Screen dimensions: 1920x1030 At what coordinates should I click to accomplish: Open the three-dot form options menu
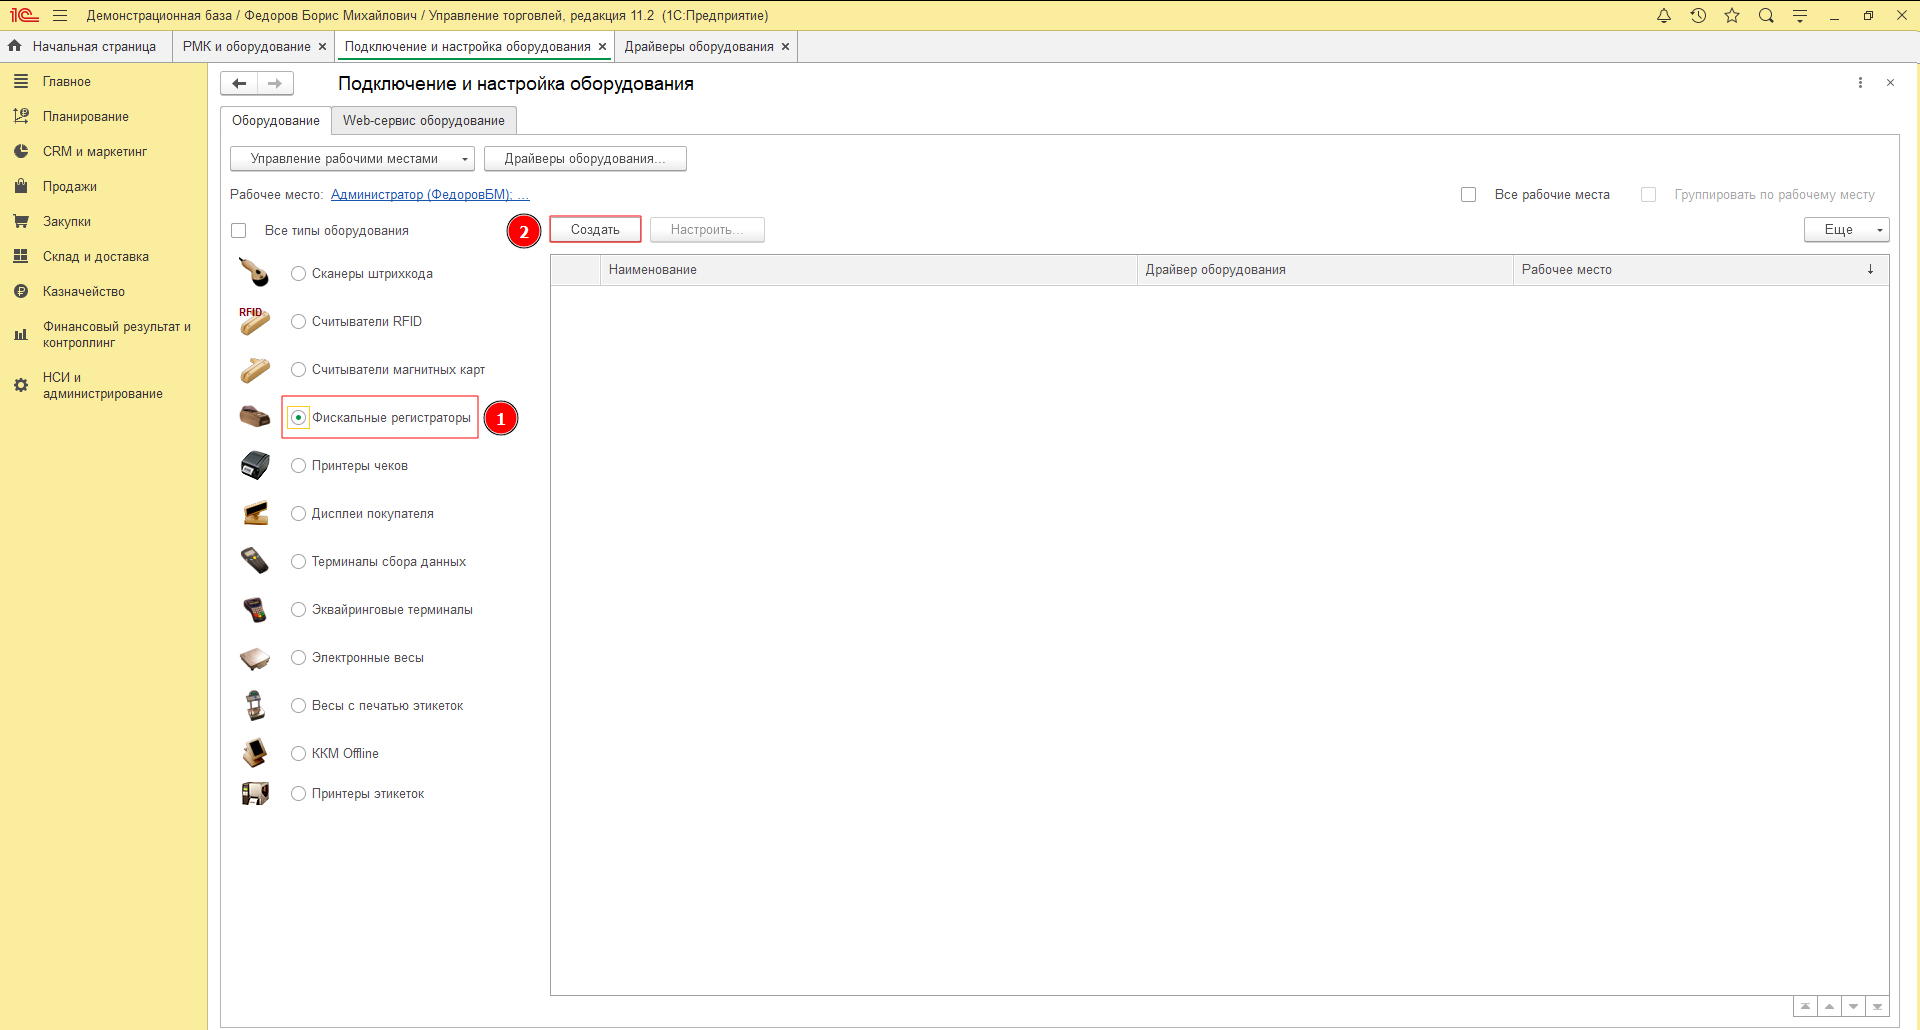click(1860, 83)
